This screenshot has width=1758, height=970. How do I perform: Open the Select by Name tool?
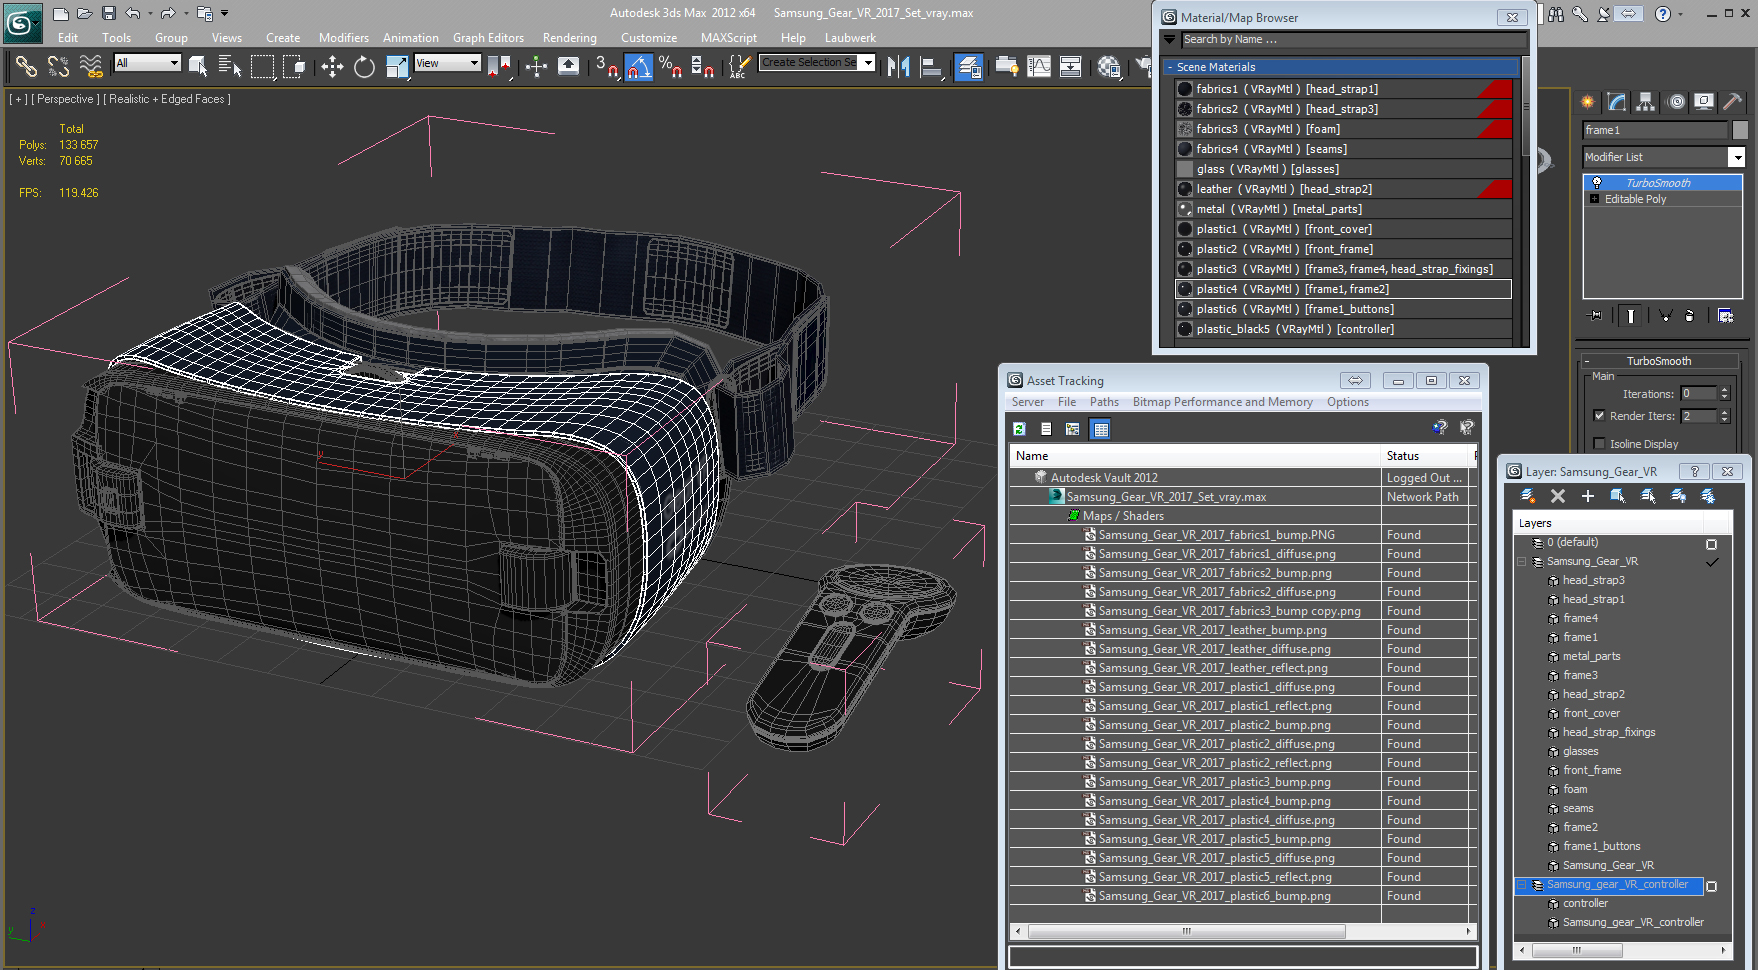coord(230,67)
